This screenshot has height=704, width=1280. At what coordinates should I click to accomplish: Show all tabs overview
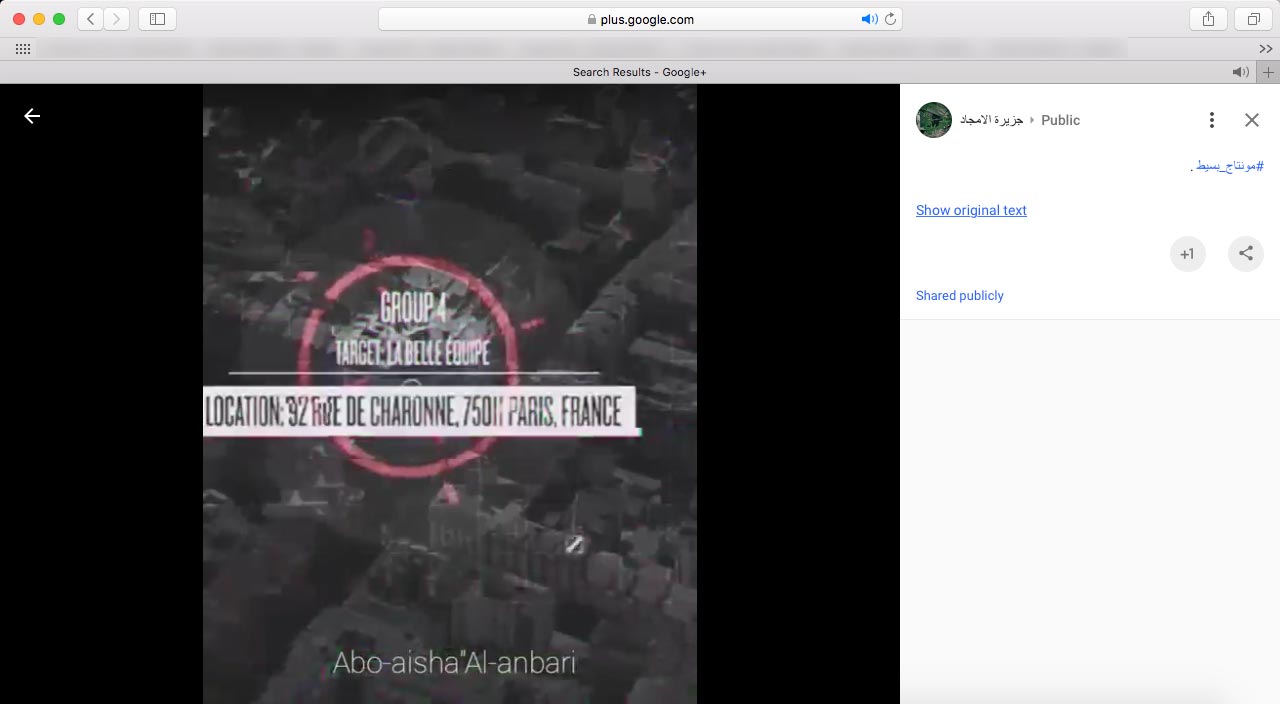(1252, 19)
